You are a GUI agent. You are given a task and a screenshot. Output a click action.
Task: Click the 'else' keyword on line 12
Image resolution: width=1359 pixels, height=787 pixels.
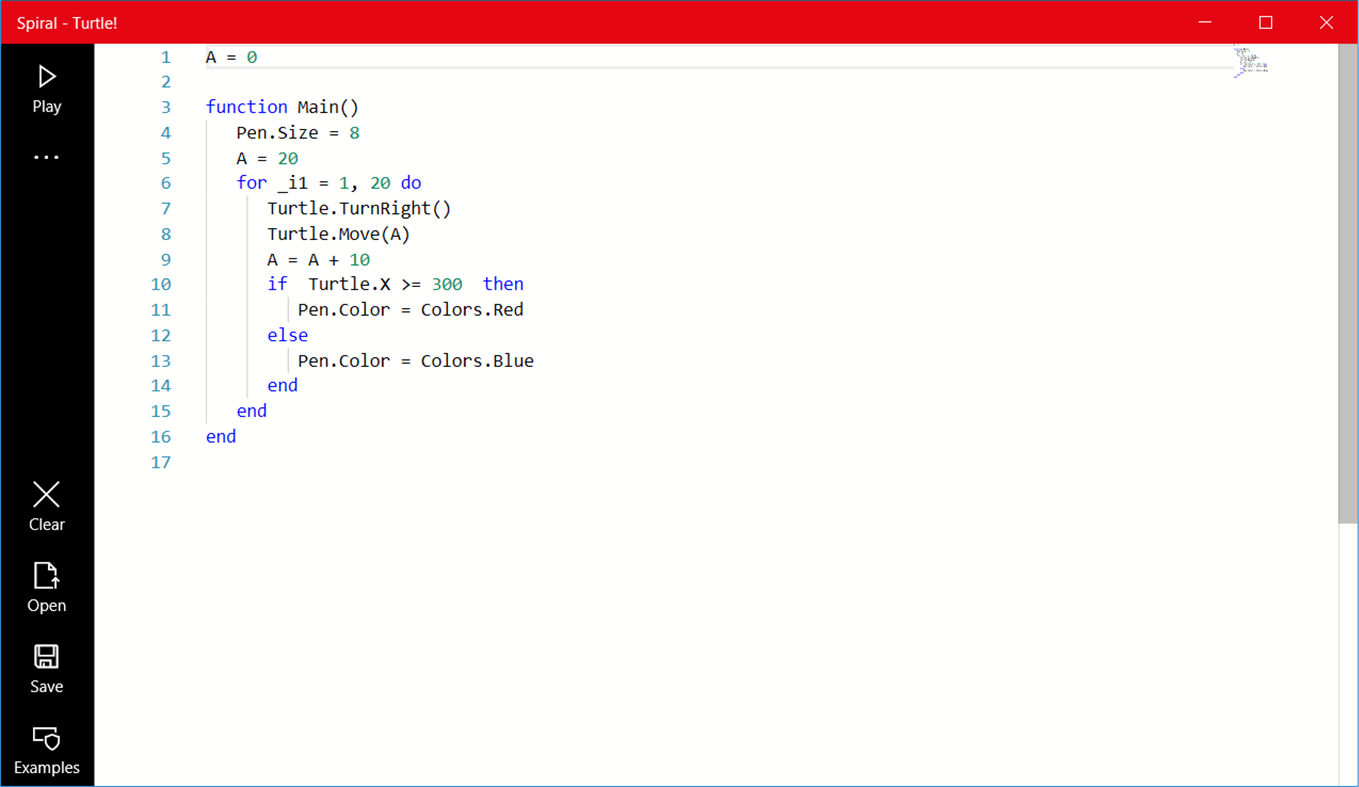coord(287,335)
